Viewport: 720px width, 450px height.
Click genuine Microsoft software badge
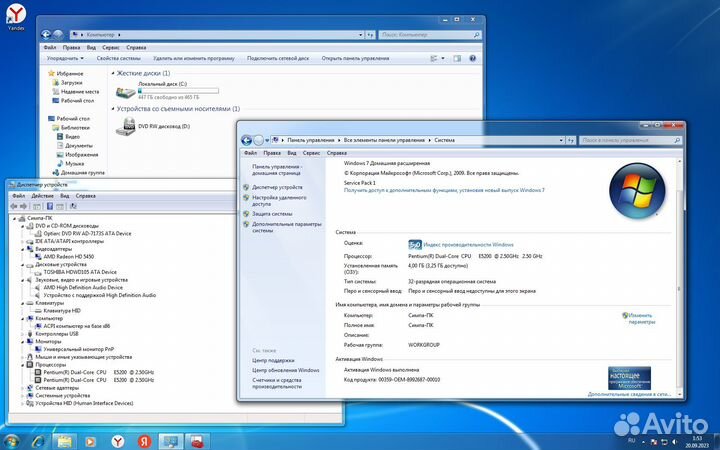[x=629, y=378]
